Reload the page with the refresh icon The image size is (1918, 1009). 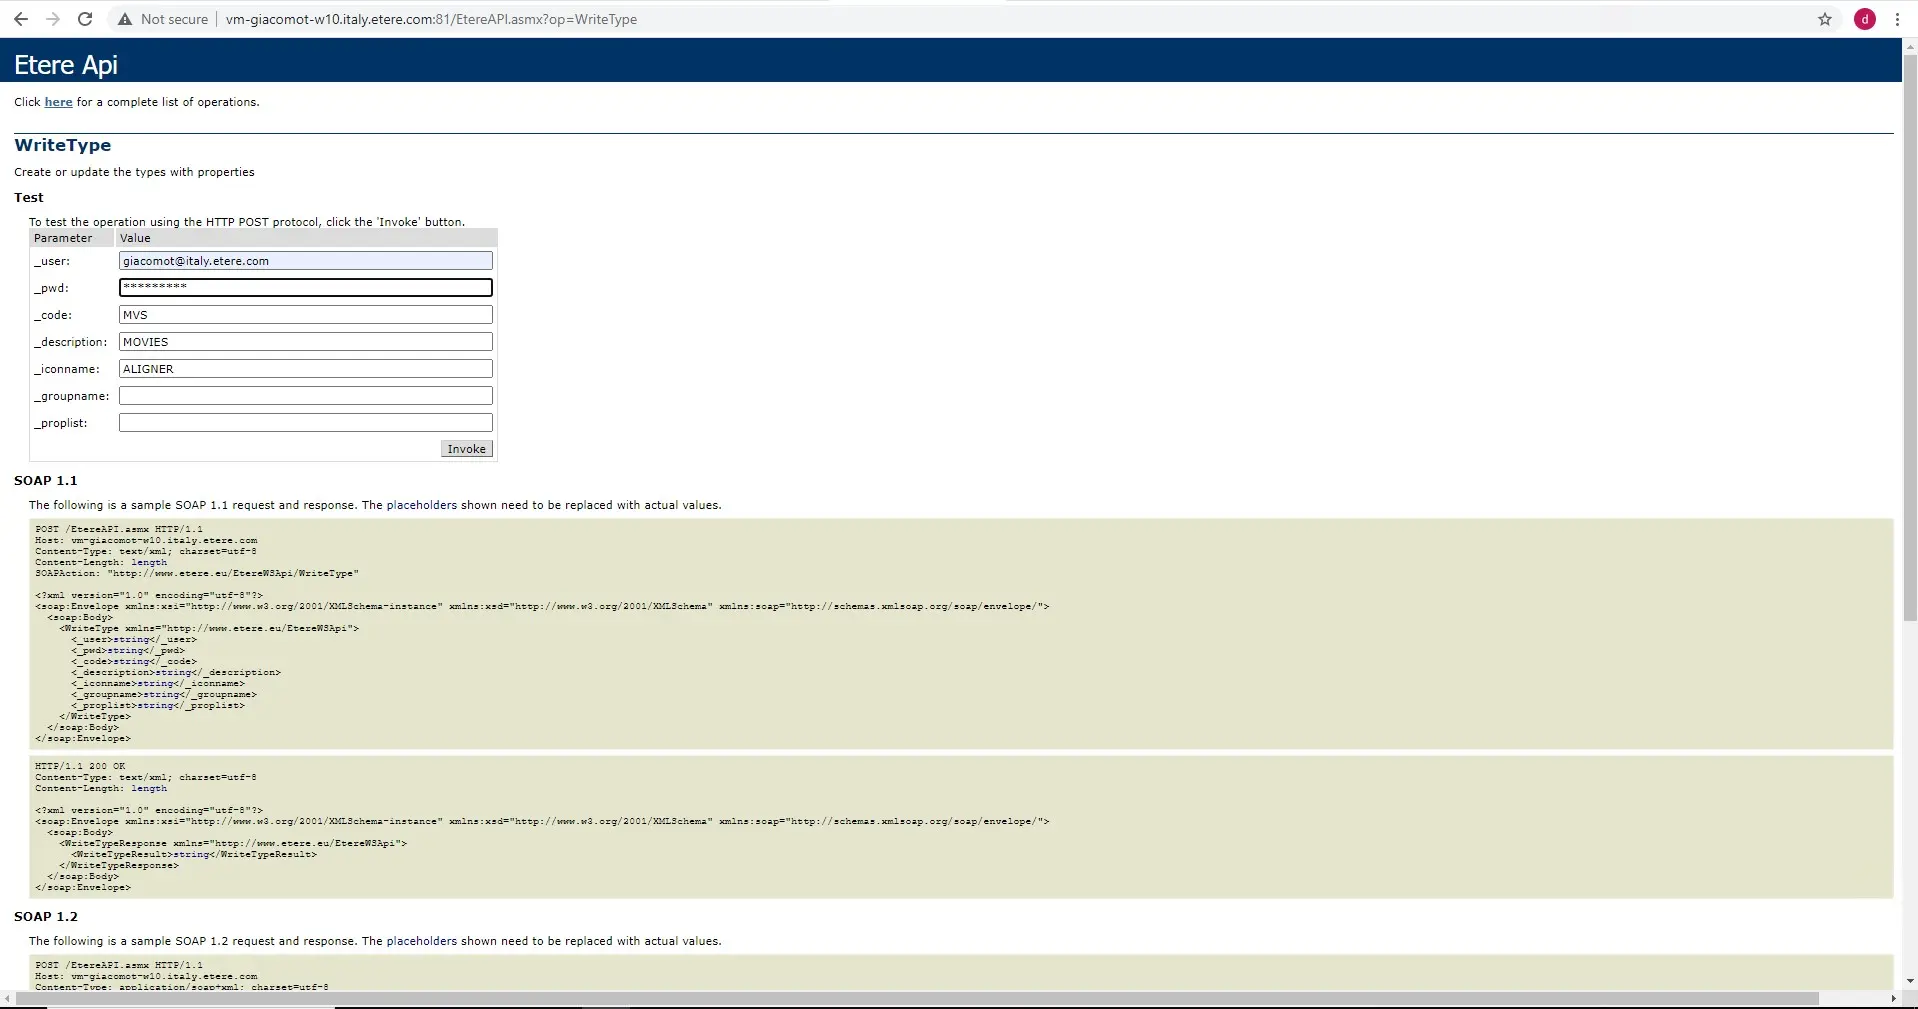(85, 19)
